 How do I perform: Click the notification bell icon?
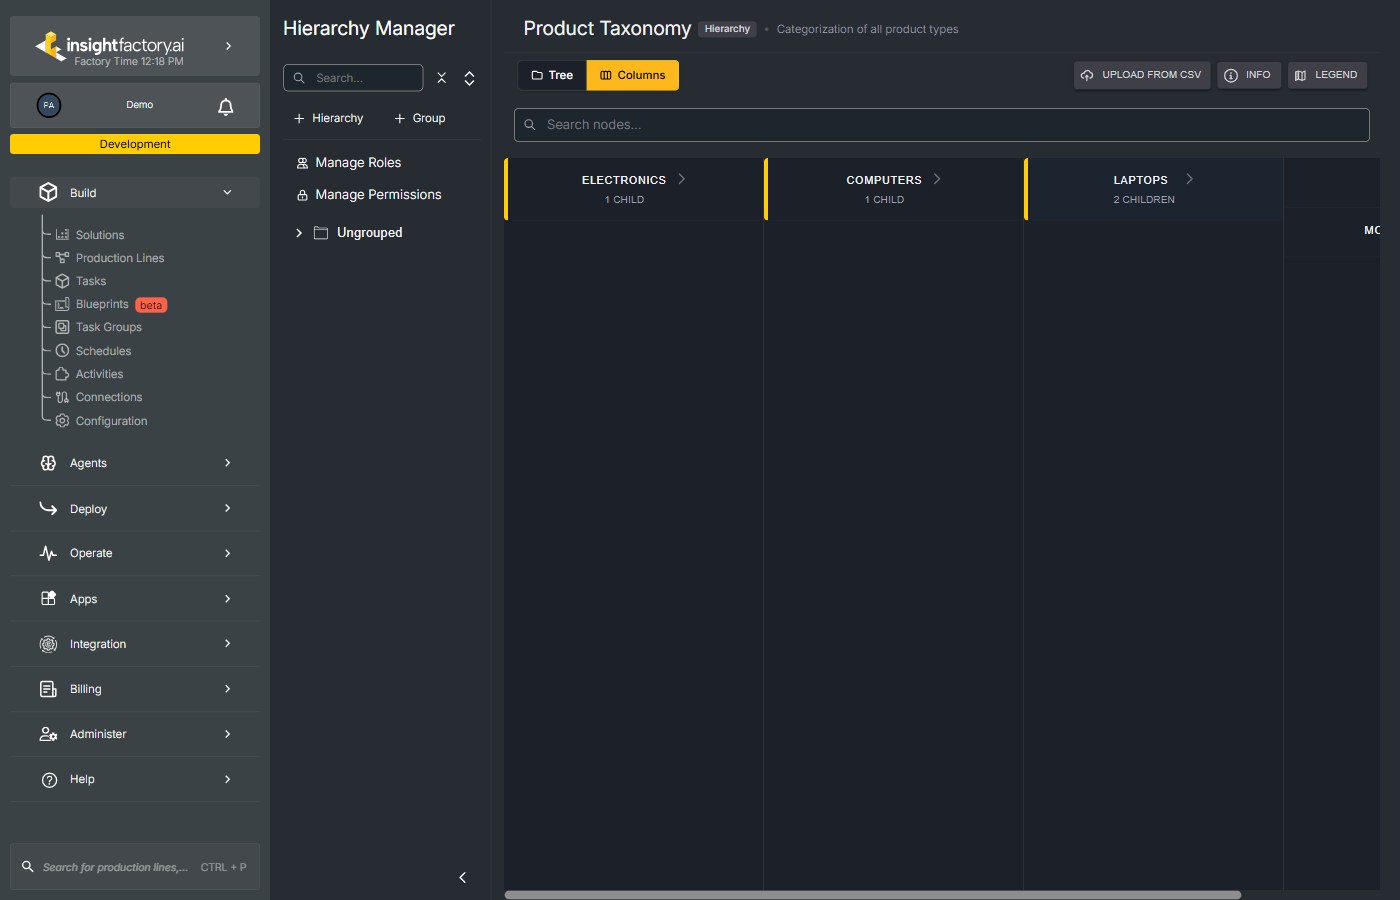226,106
